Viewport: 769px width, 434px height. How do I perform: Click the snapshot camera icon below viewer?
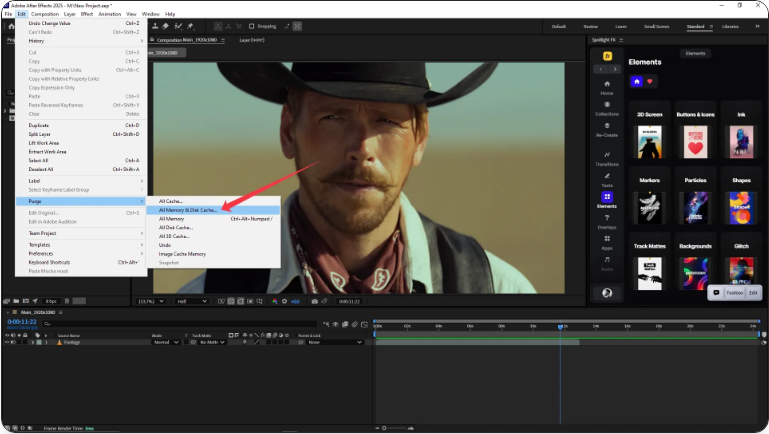tap(314, 301)
